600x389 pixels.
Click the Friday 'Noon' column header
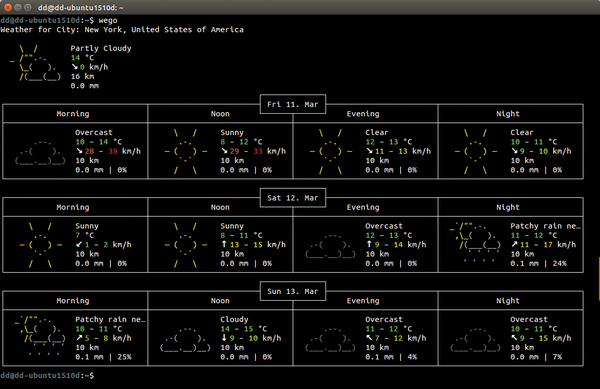click(x=220, y=114)
